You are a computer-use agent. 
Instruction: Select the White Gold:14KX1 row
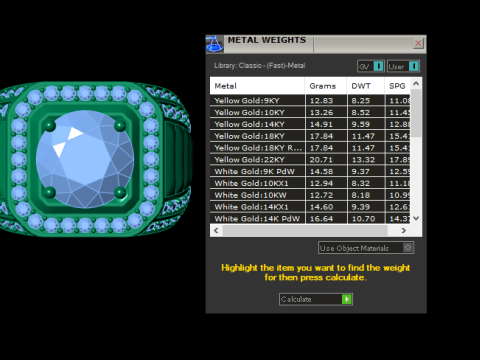(x=310, y=207)
